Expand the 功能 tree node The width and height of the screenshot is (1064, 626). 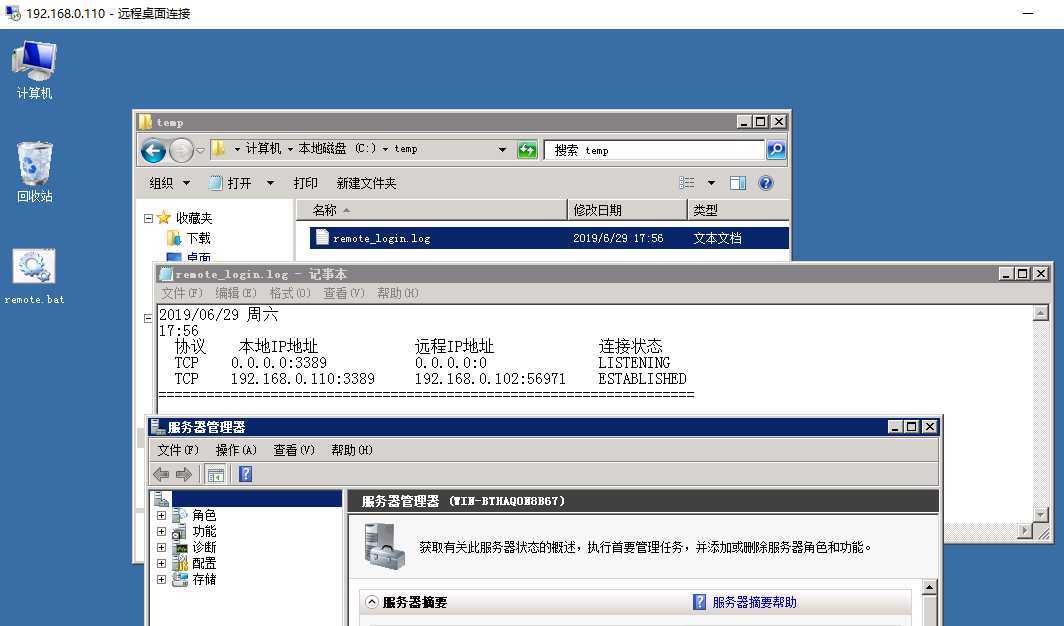pos(162,531)
